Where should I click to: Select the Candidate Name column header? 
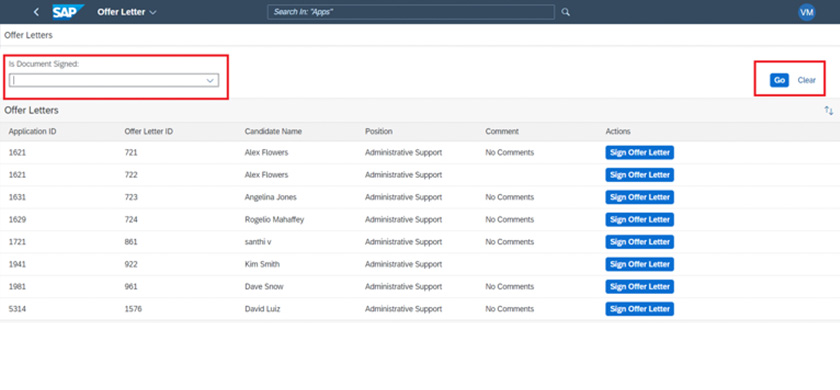tap(273, 131)
